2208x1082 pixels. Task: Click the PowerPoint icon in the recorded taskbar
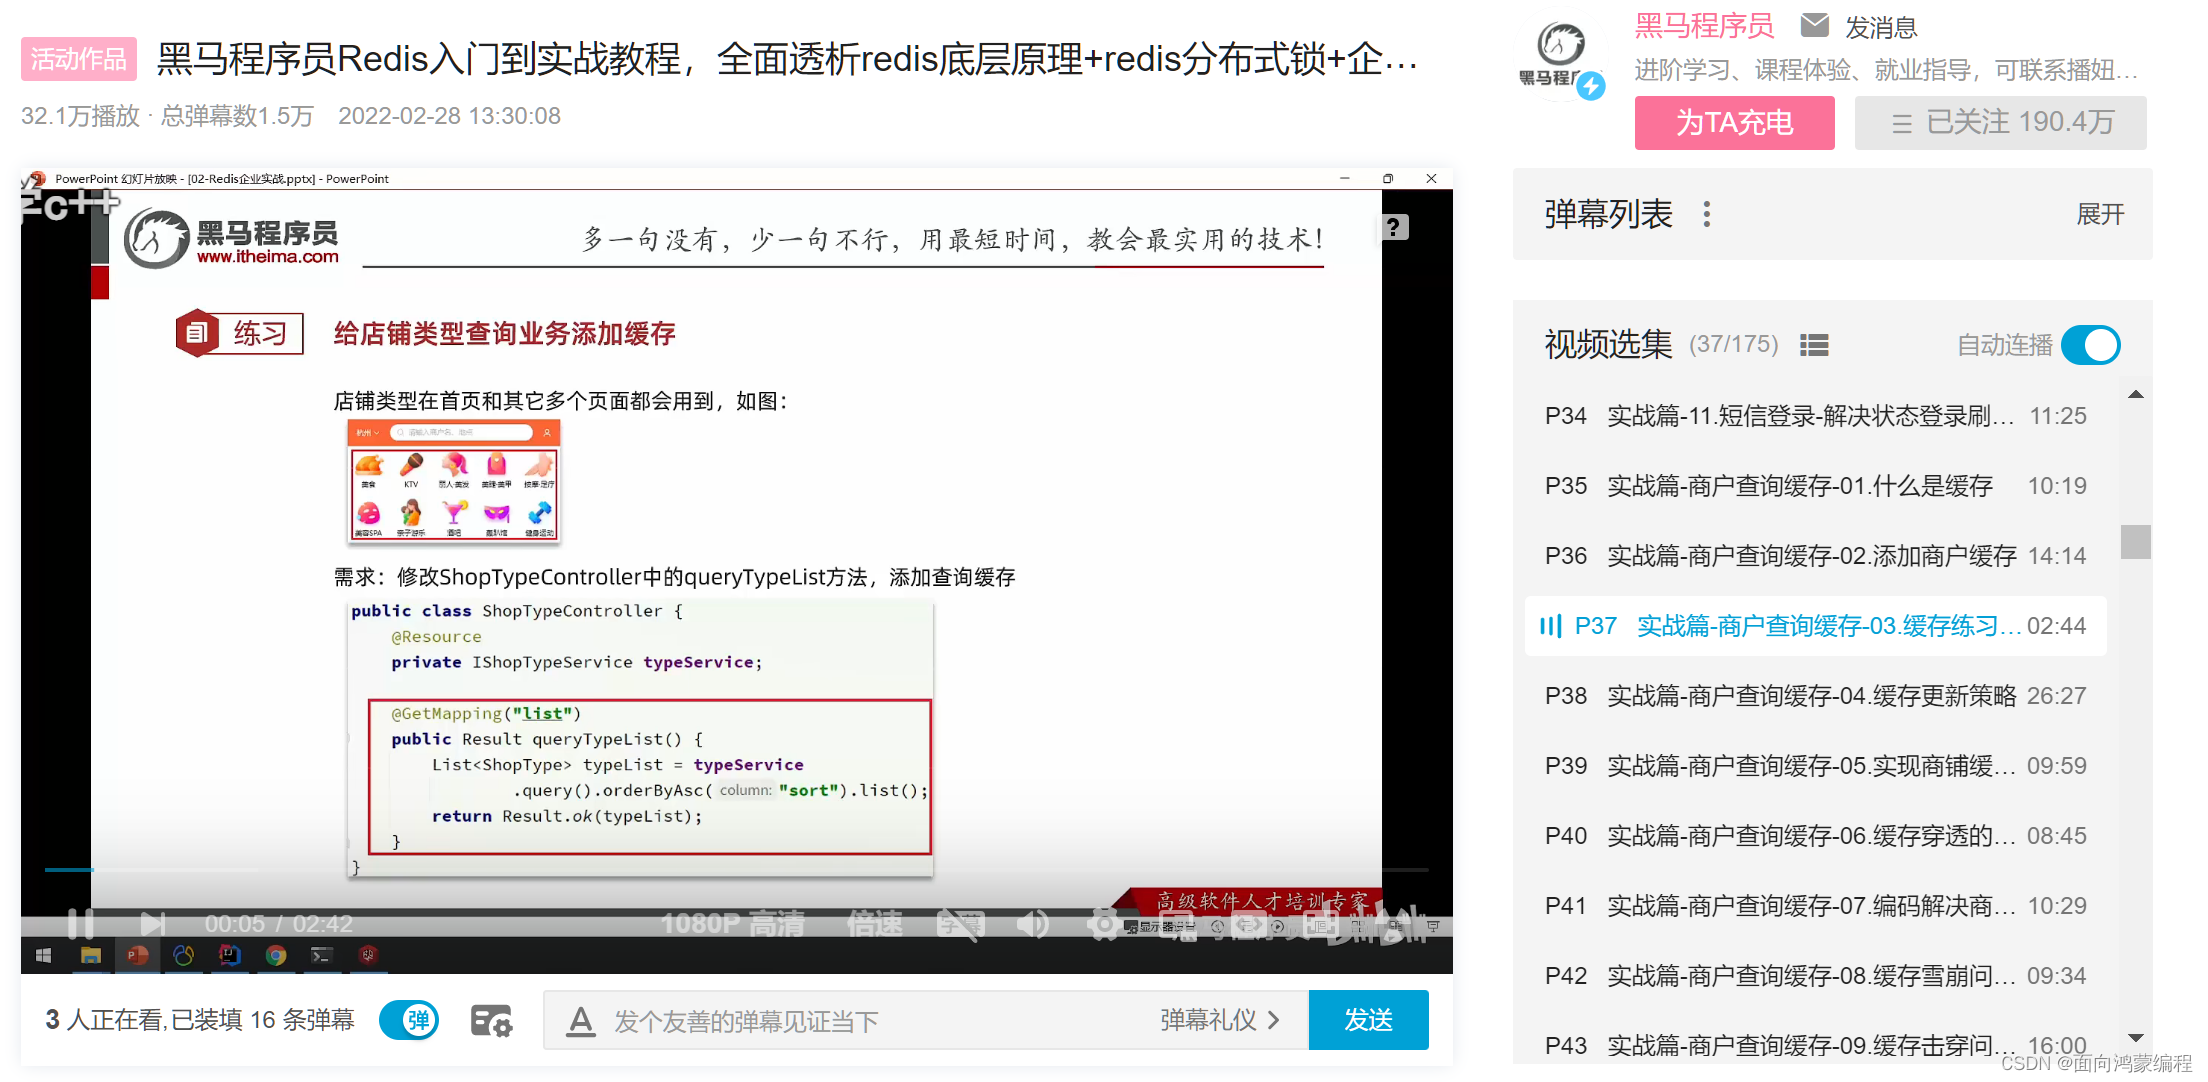(137, 956)
